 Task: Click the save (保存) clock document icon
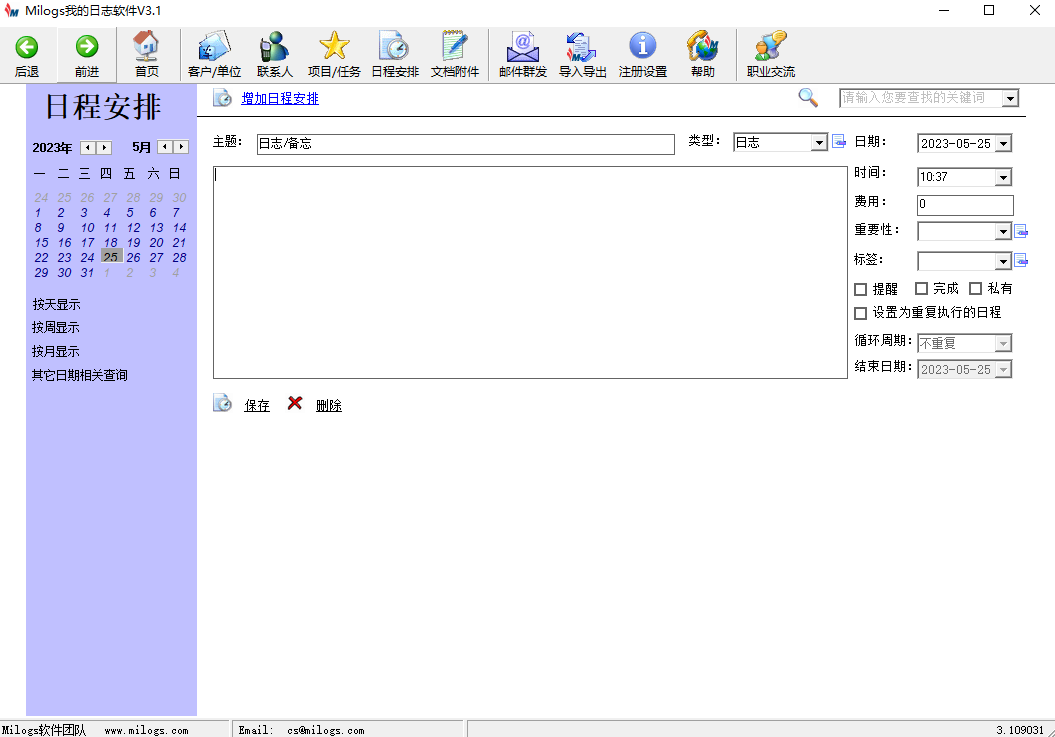point(223,403)
